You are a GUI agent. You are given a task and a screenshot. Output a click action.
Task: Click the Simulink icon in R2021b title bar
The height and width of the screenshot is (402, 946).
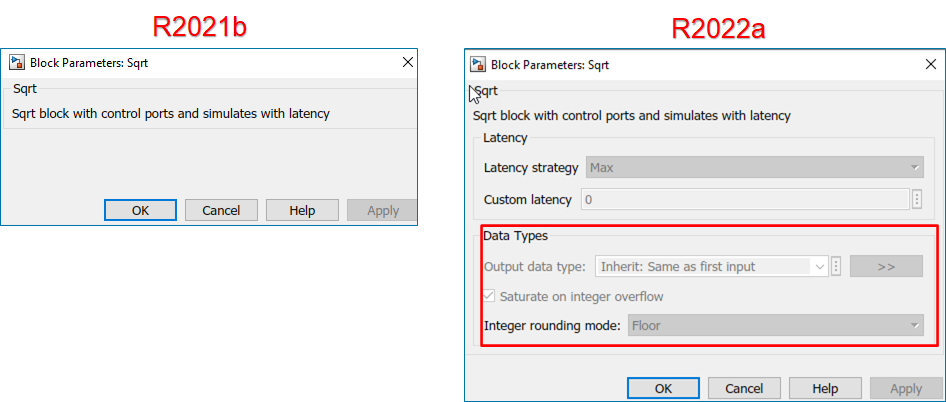[x=16, y=63]
